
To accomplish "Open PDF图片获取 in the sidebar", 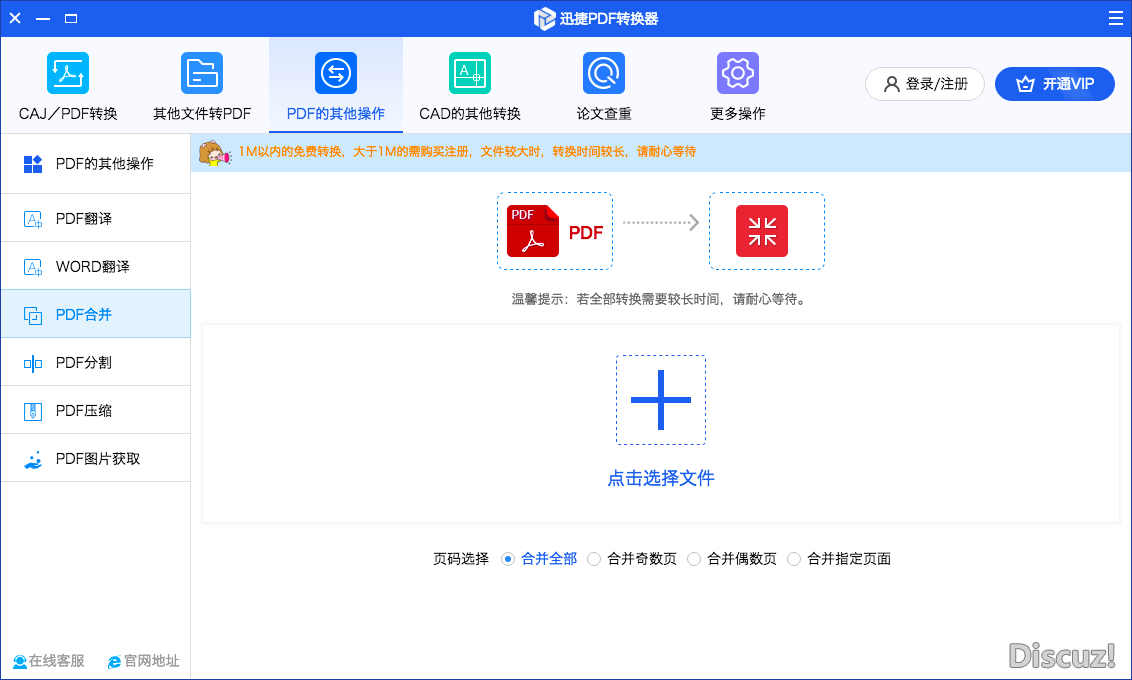I will [x=95, y=458].
